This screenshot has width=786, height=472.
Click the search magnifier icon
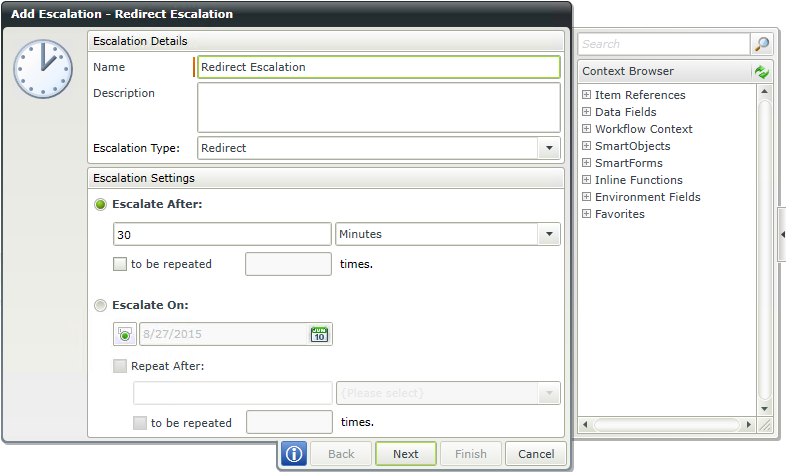coord(761,44)
